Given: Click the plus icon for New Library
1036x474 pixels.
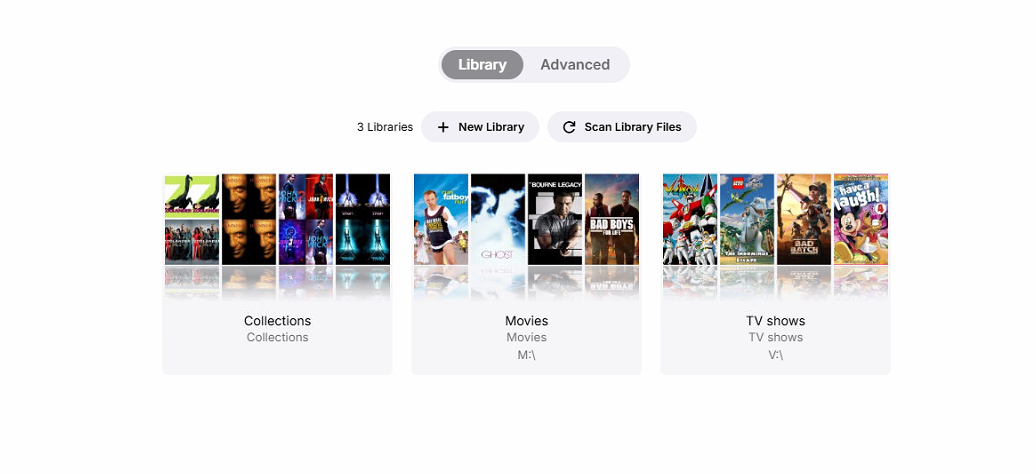Looking at the screenshot, I should pos(443,127).
